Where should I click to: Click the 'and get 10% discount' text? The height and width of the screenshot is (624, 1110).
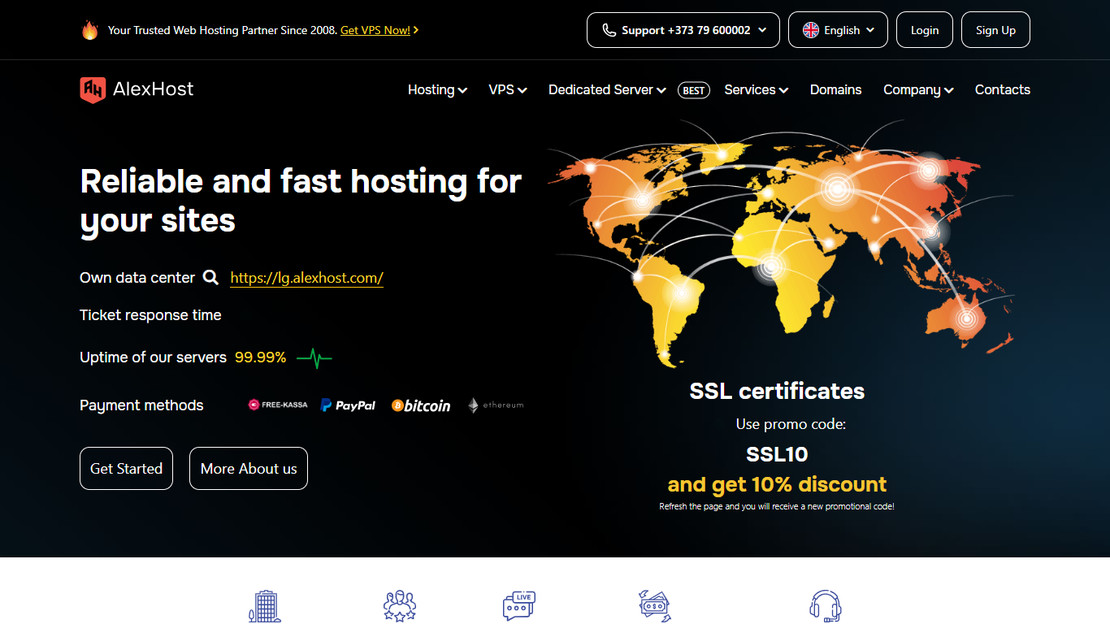coord(777,484)
